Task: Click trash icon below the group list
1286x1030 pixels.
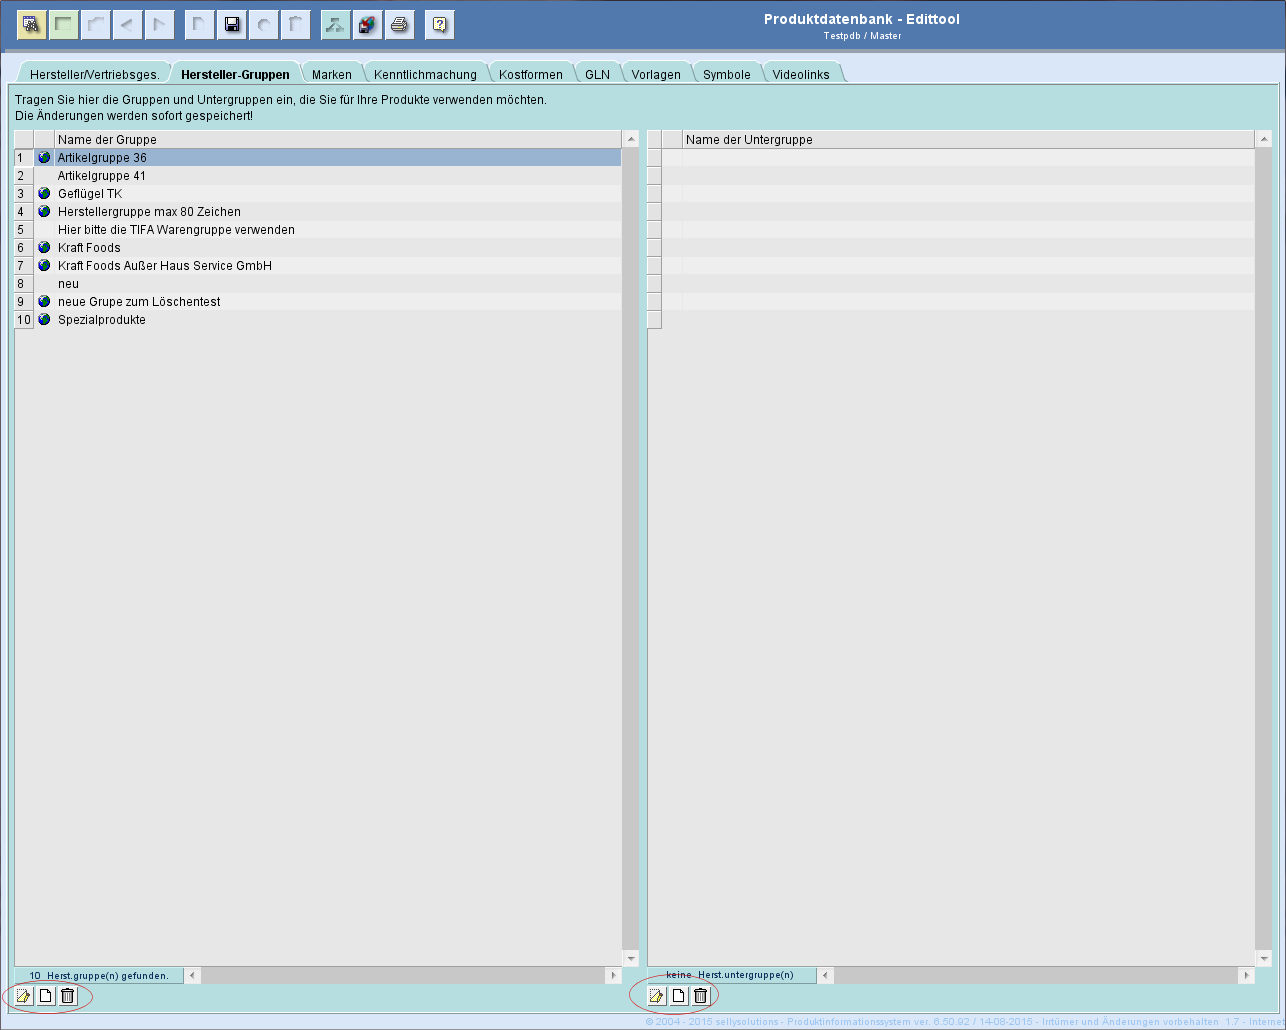Action: point(67,996)
